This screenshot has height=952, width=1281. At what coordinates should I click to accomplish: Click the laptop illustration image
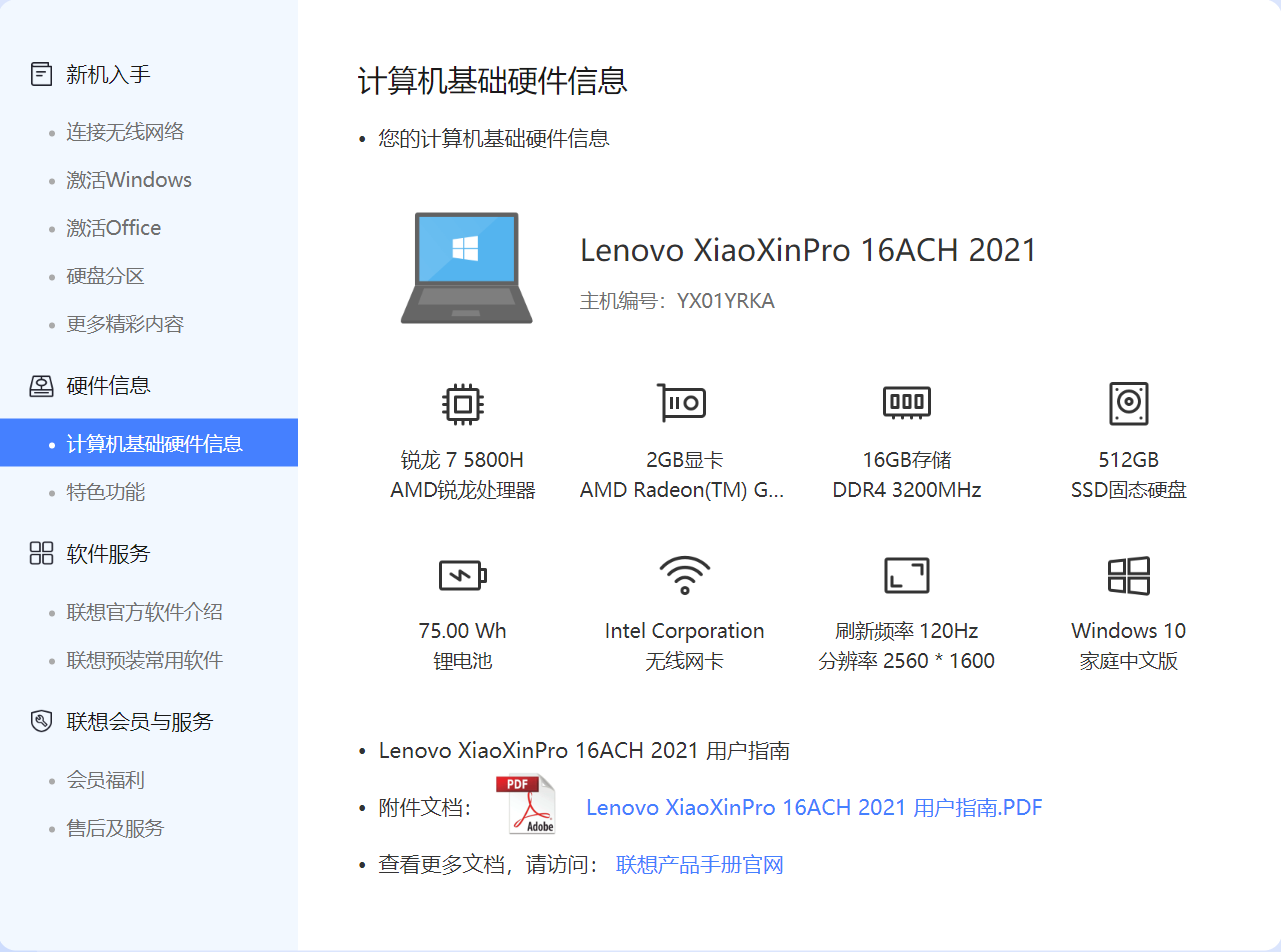click(467, 267)
